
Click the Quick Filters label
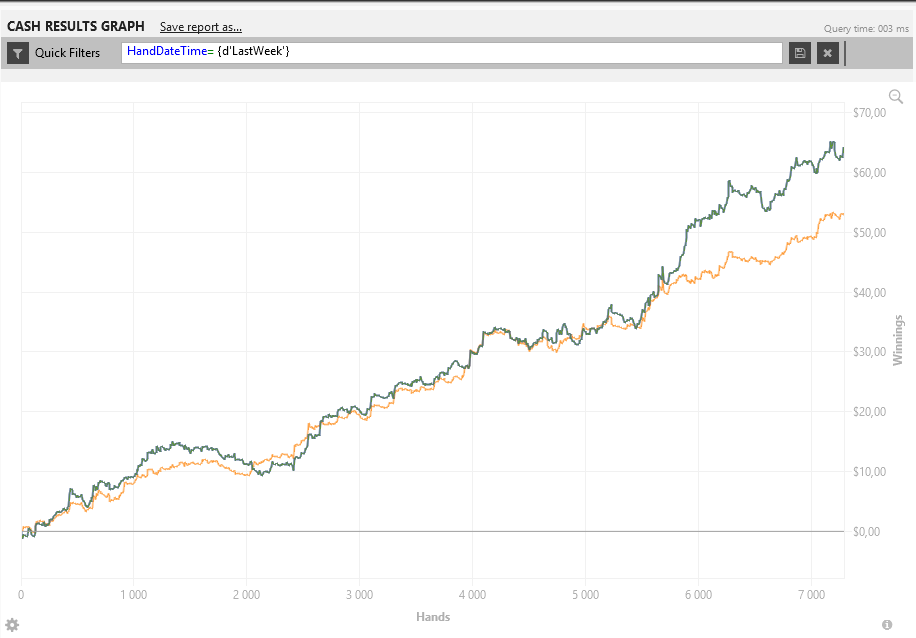pos(67,53)
